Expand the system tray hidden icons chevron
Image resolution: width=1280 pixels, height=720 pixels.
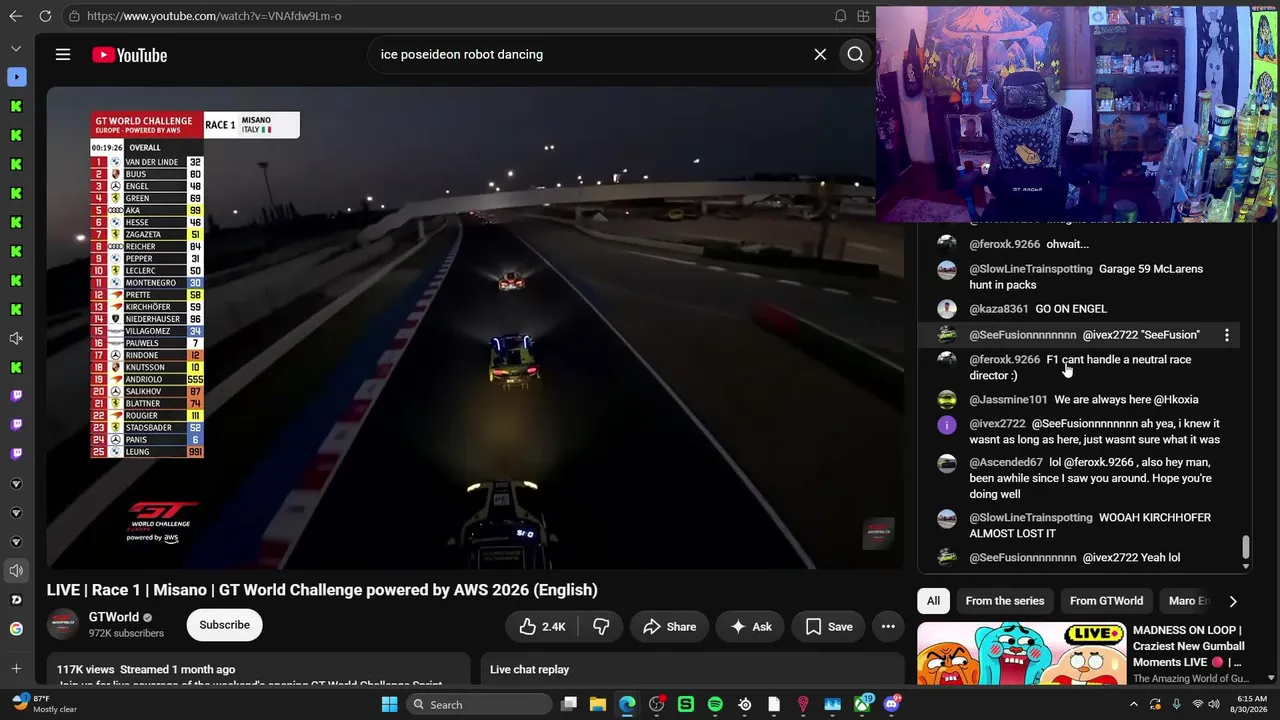[1134, 705]
